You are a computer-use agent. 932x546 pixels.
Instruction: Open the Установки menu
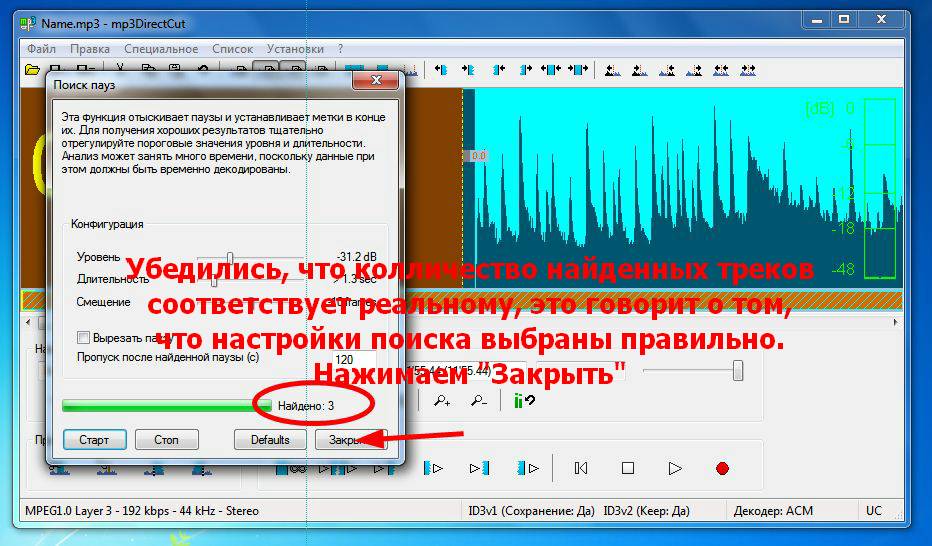[x=295, y=49]
